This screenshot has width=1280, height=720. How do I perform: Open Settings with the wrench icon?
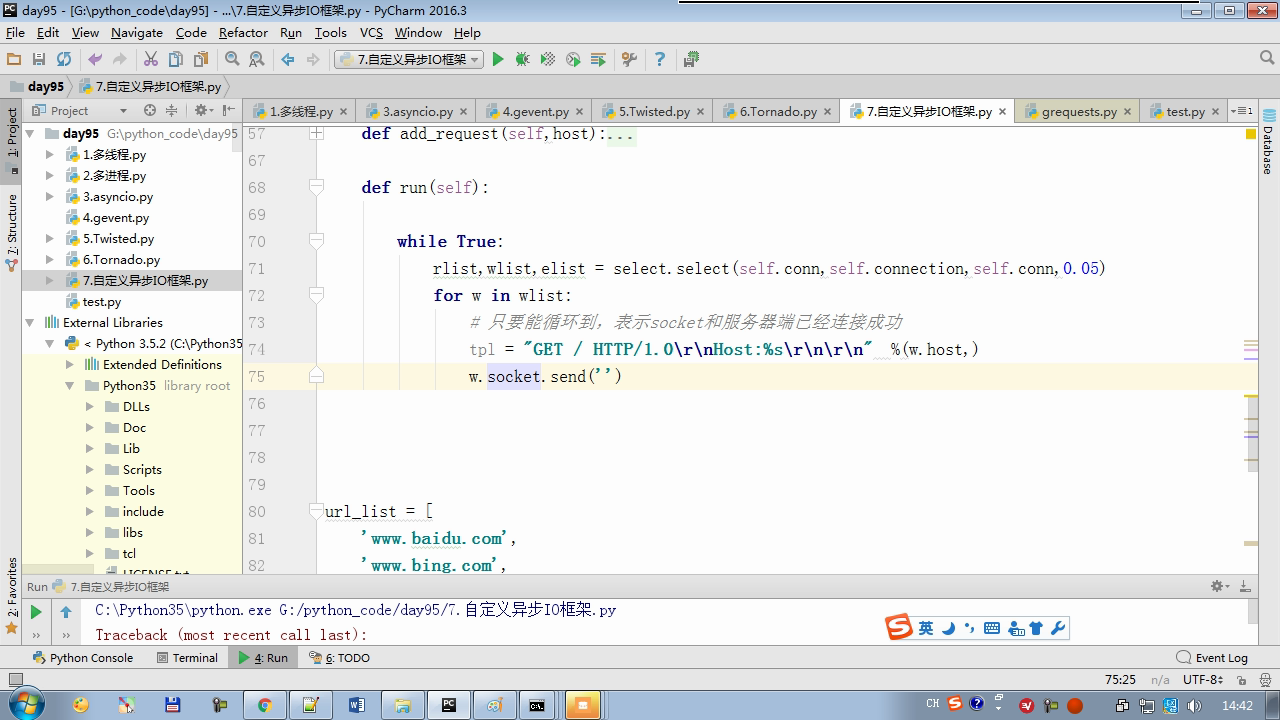629,60
